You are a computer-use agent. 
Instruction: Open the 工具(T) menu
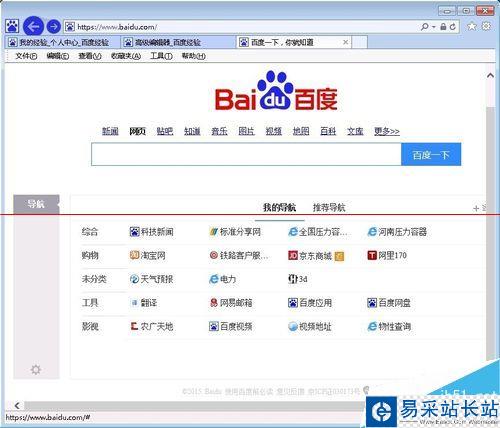161,56
